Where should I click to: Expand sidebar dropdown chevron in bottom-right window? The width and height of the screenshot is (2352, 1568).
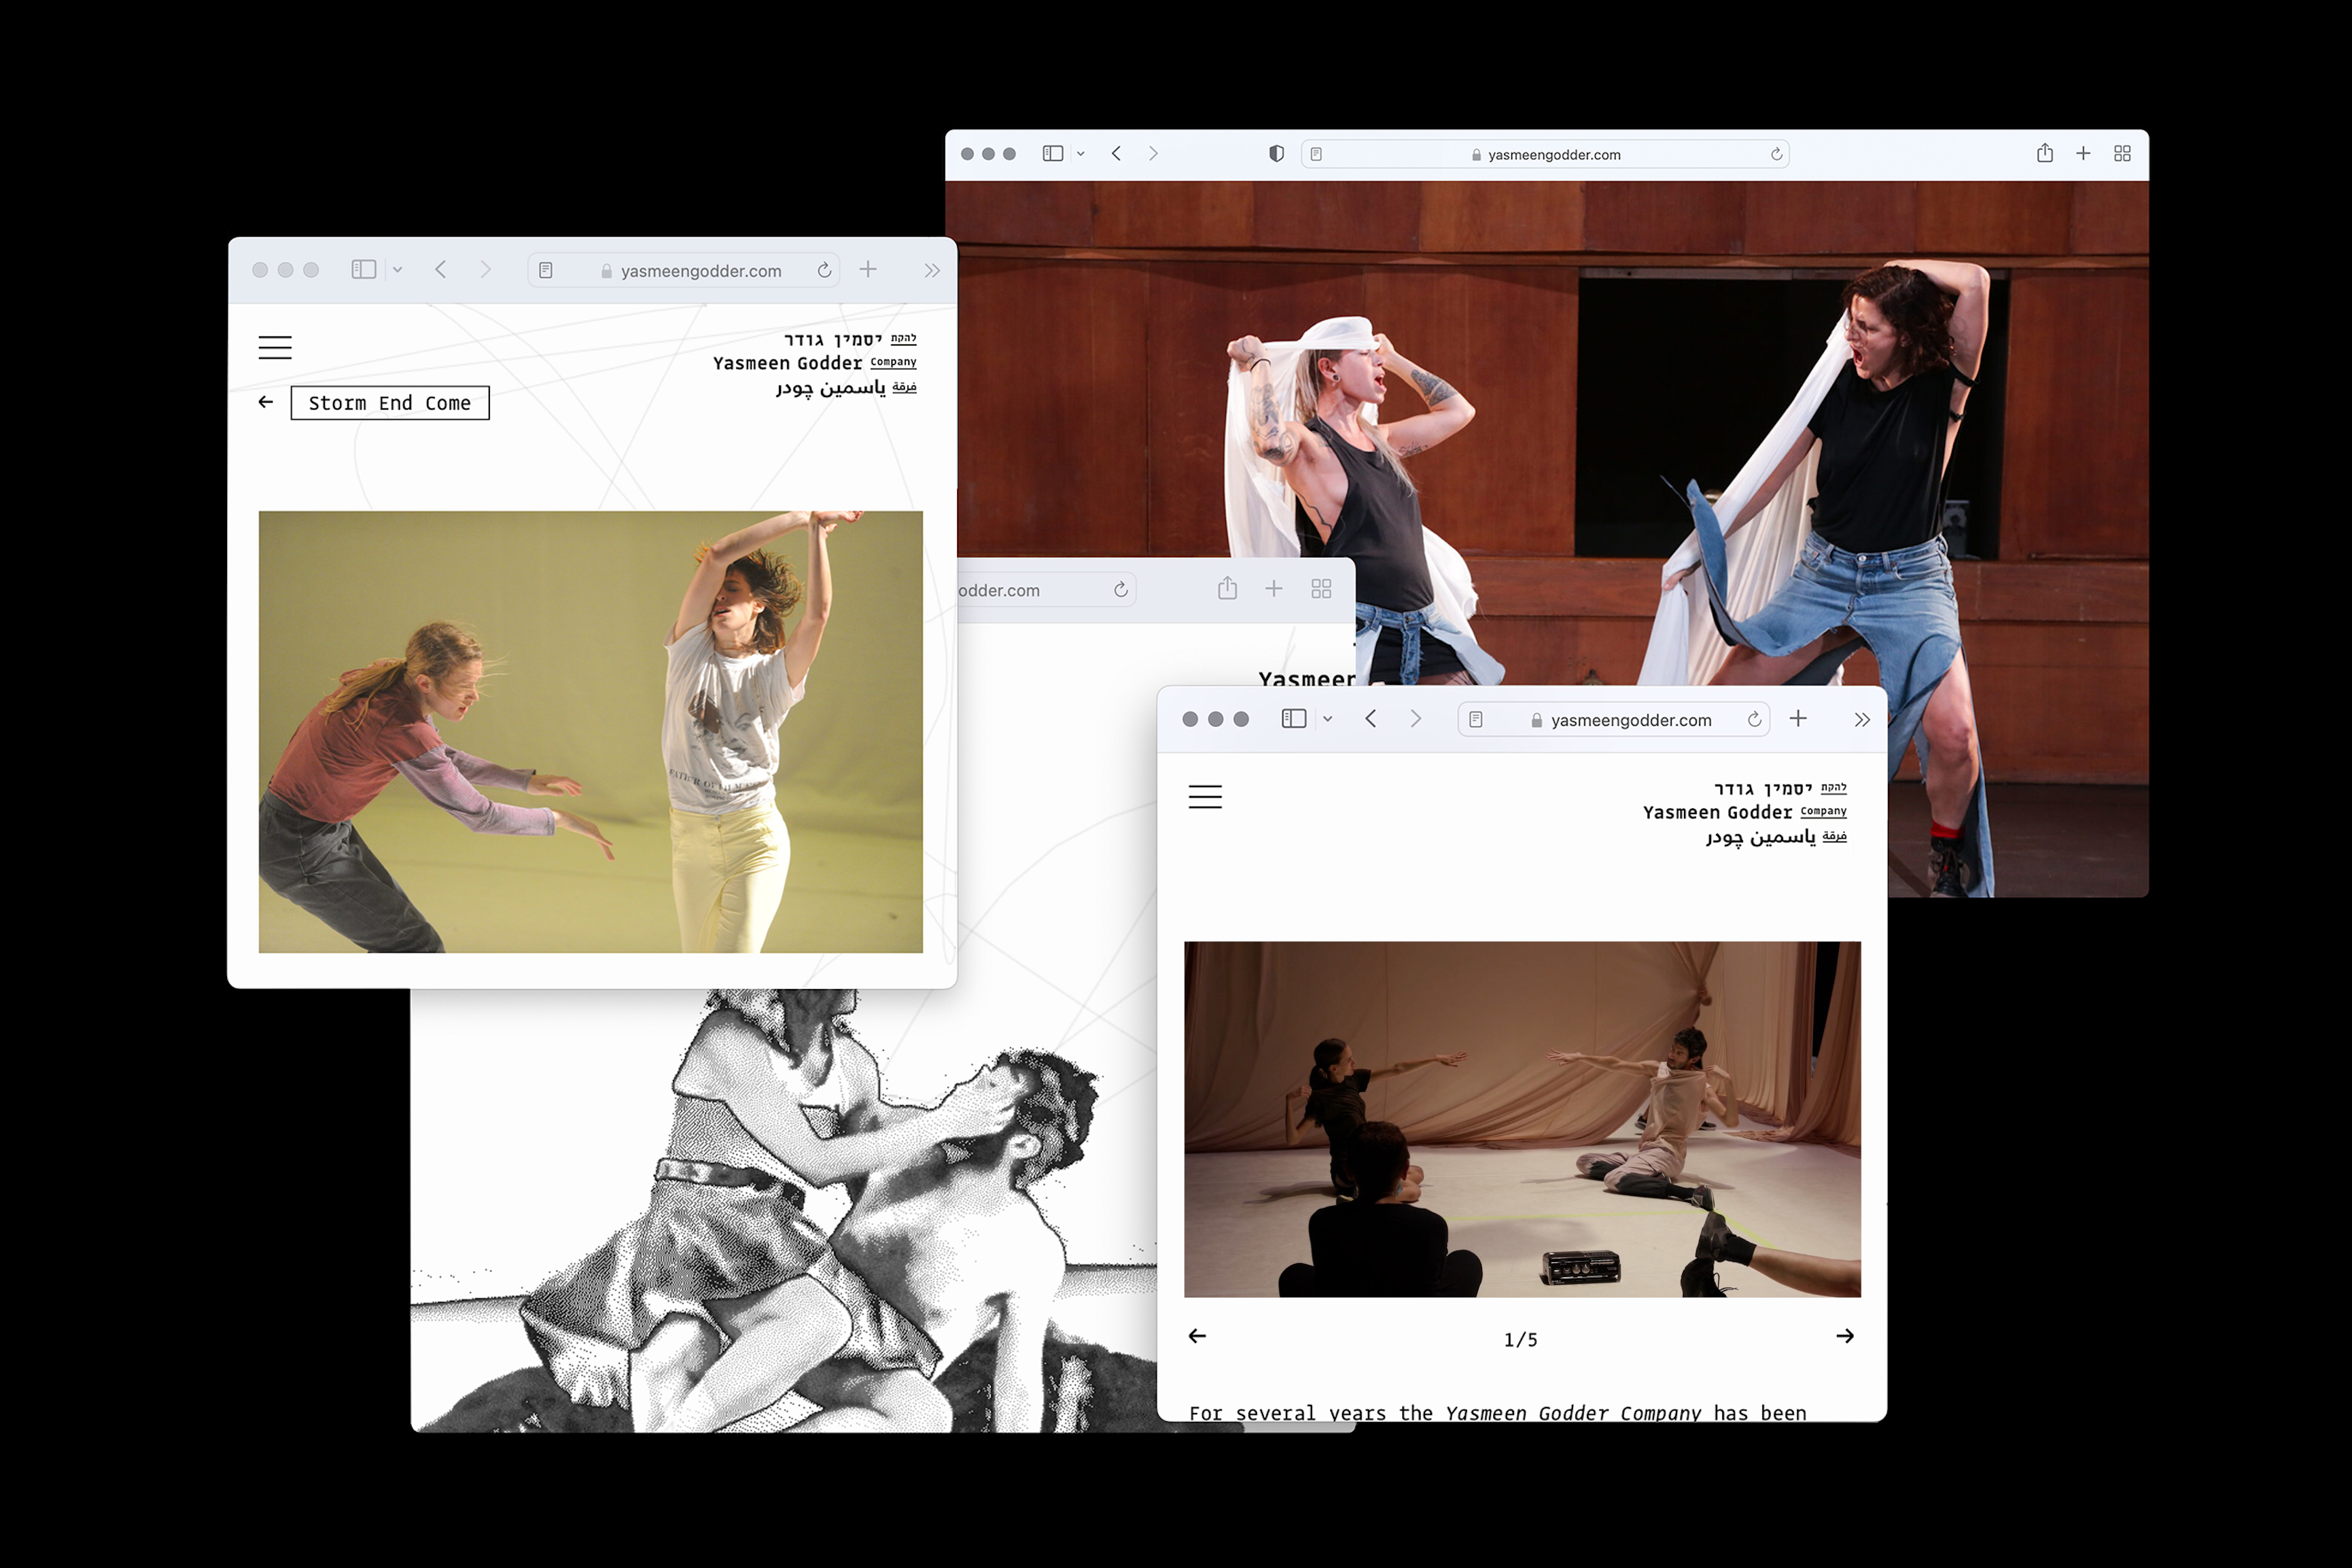[1328, 719]
